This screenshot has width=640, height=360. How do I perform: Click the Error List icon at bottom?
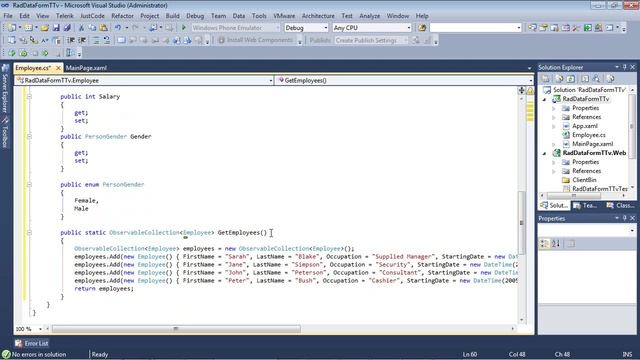tap(18, 343)
